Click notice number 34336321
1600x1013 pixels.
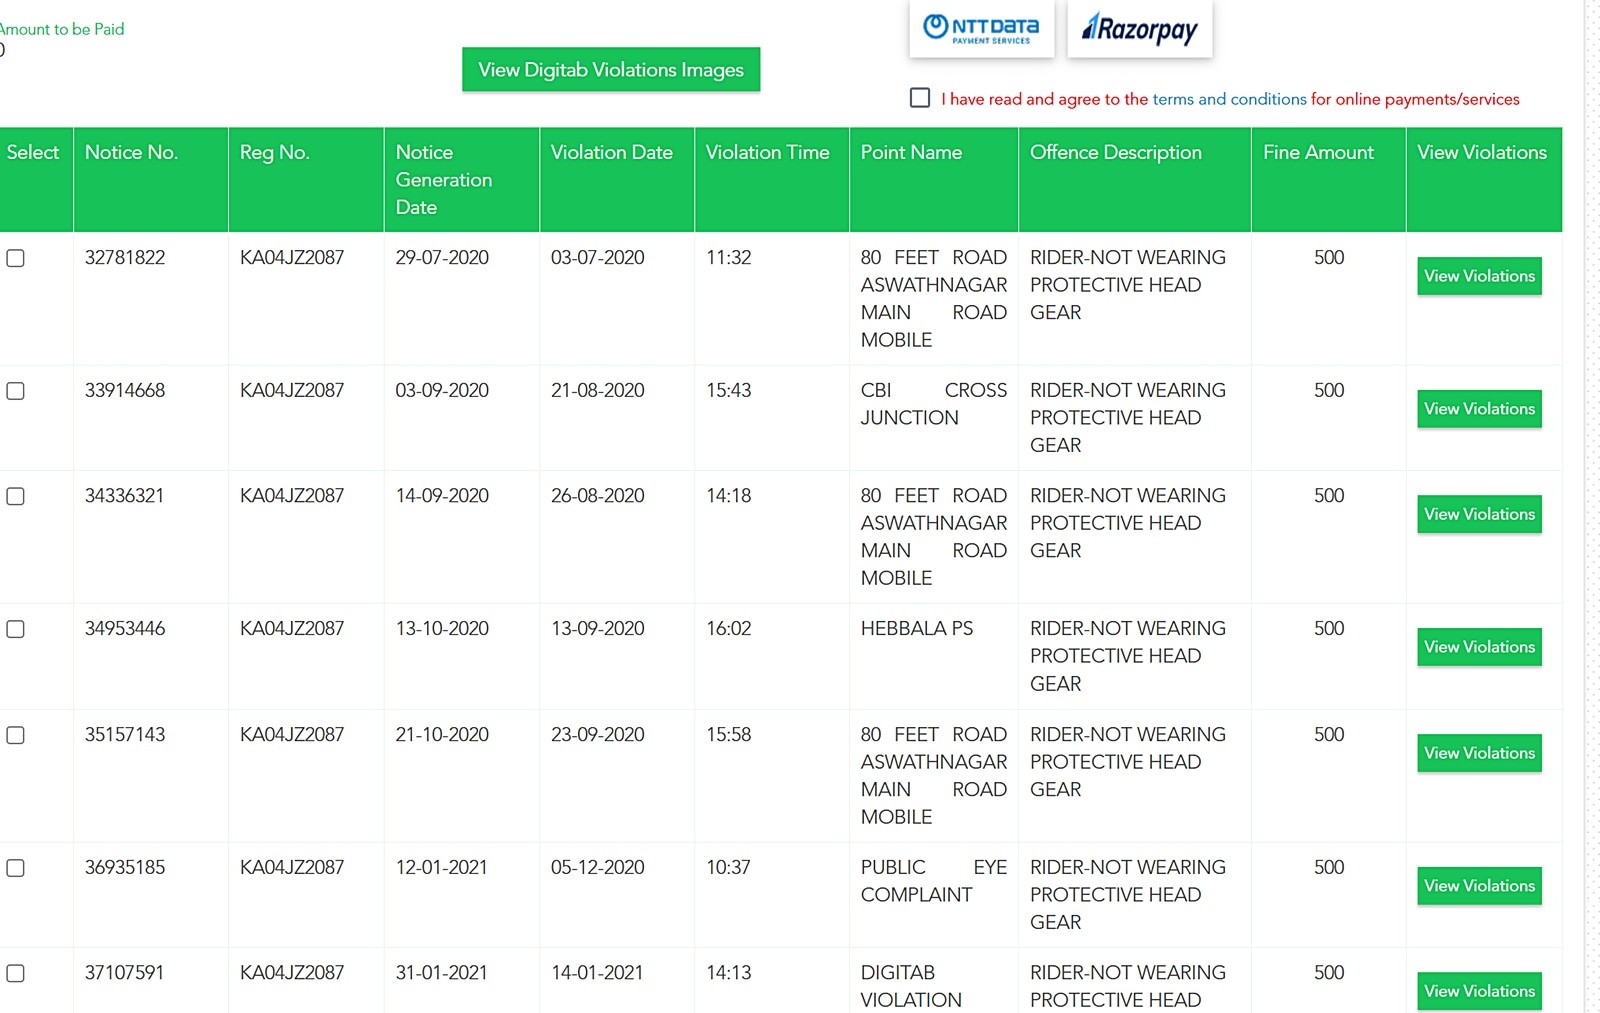pyautogui.click(x=124, y=496)
